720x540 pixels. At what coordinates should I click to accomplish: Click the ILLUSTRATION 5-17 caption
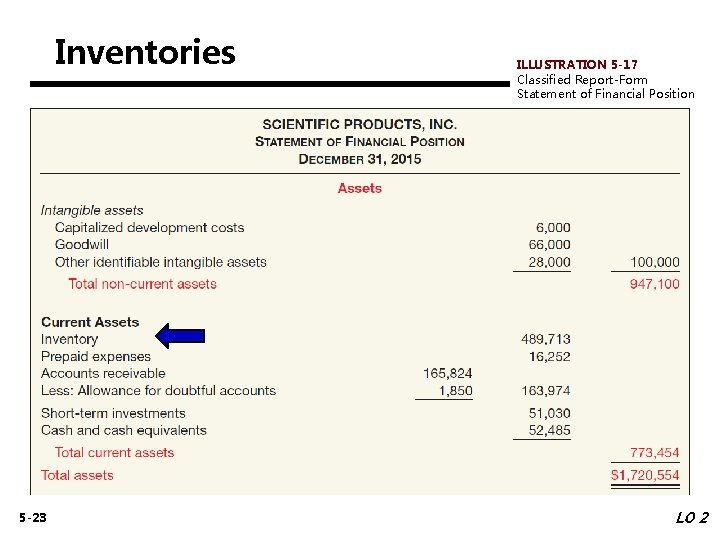point(577,64)
